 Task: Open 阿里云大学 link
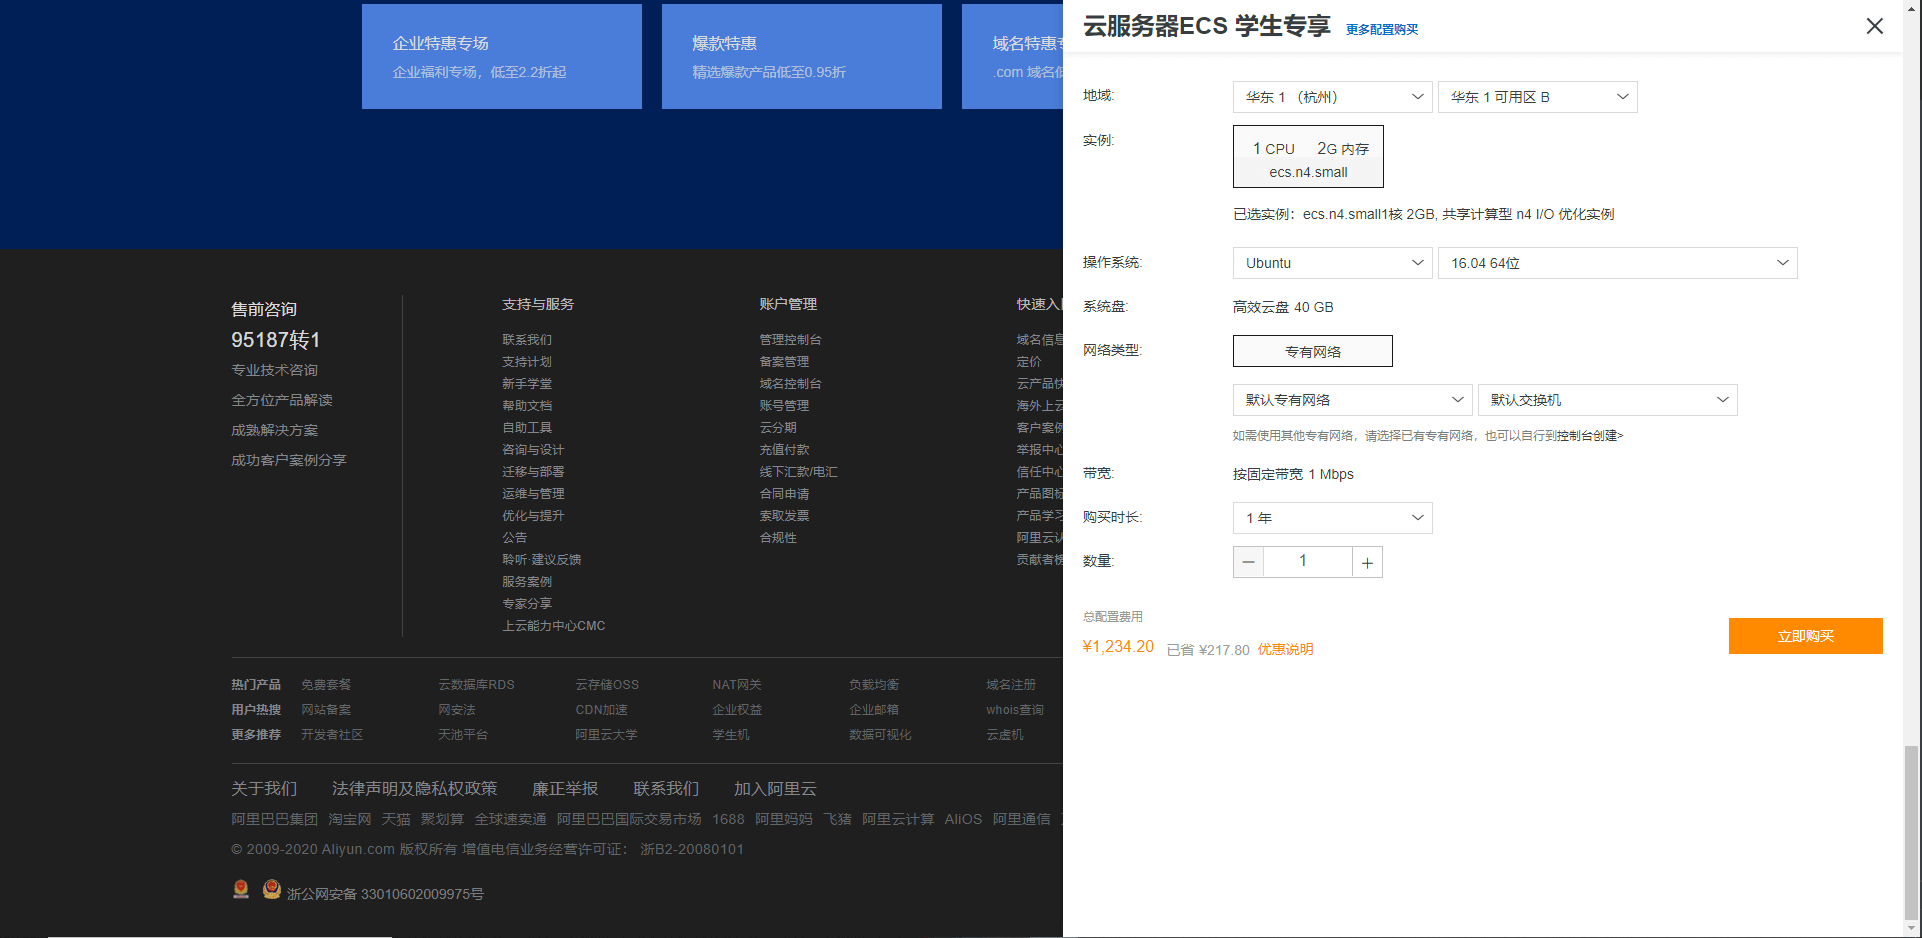pos(606,735)
